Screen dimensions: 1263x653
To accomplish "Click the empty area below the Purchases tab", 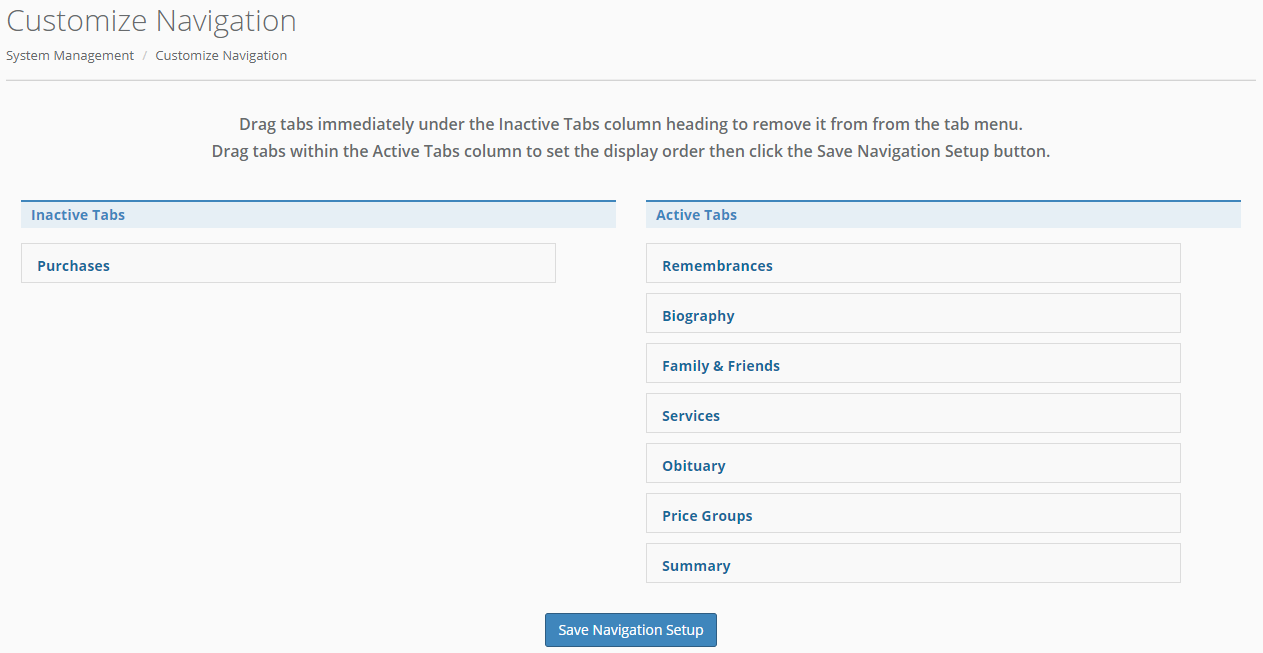I will click(288, 420).
